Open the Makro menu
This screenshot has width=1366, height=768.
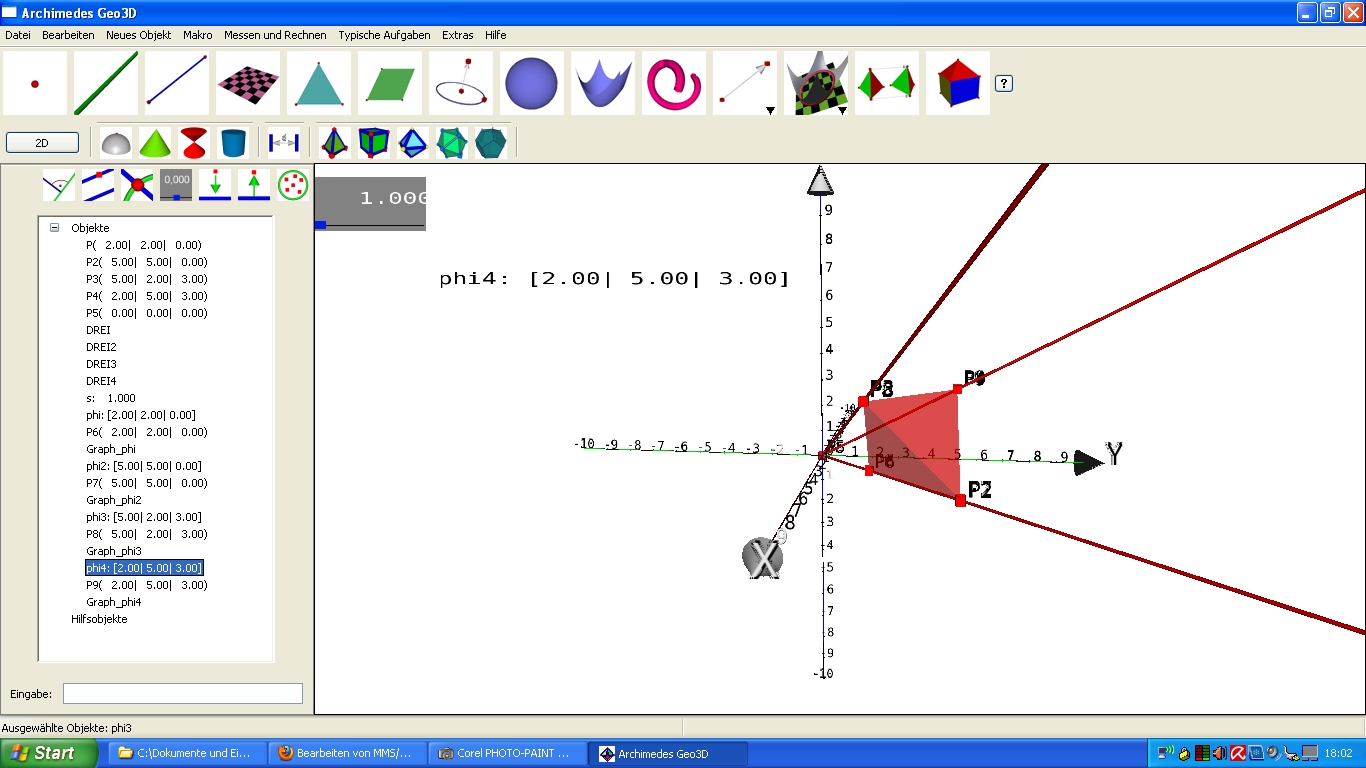click(x=197, y=35)
